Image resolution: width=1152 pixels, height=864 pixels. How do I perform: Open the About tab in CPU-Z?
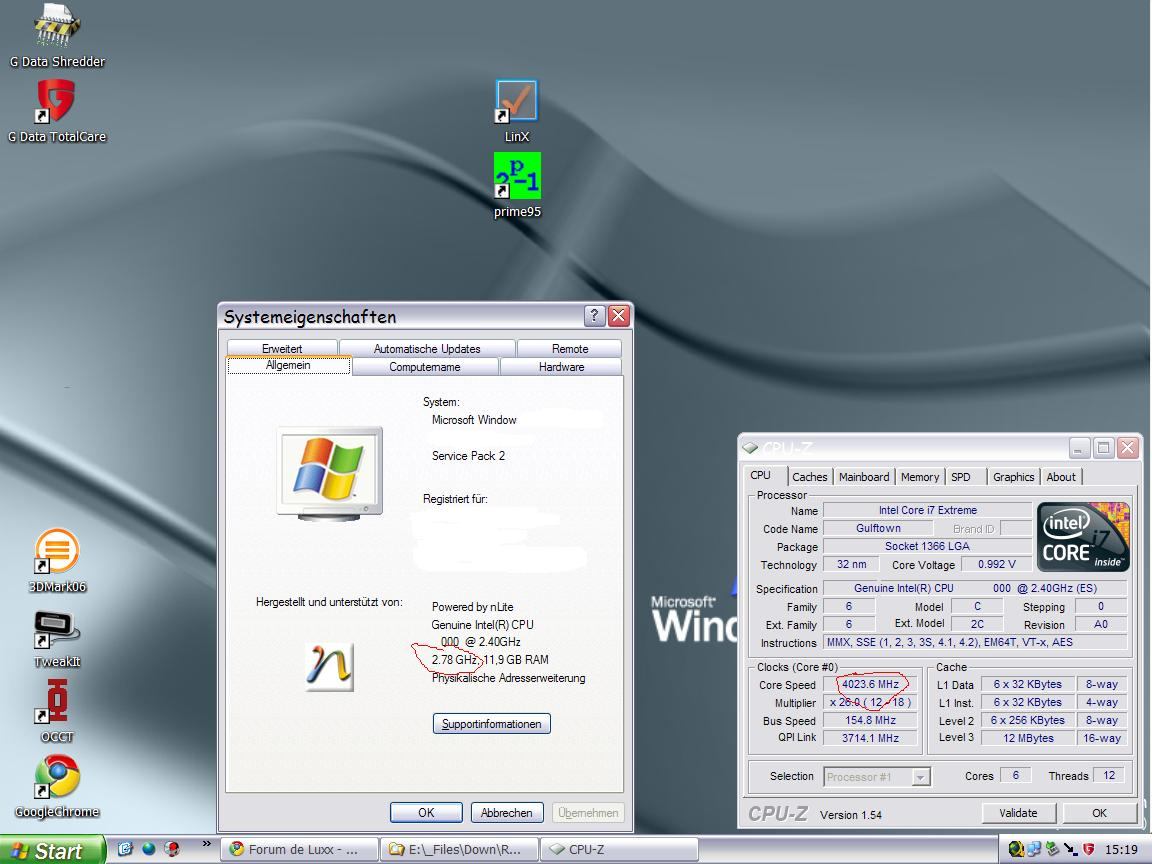1061,477
